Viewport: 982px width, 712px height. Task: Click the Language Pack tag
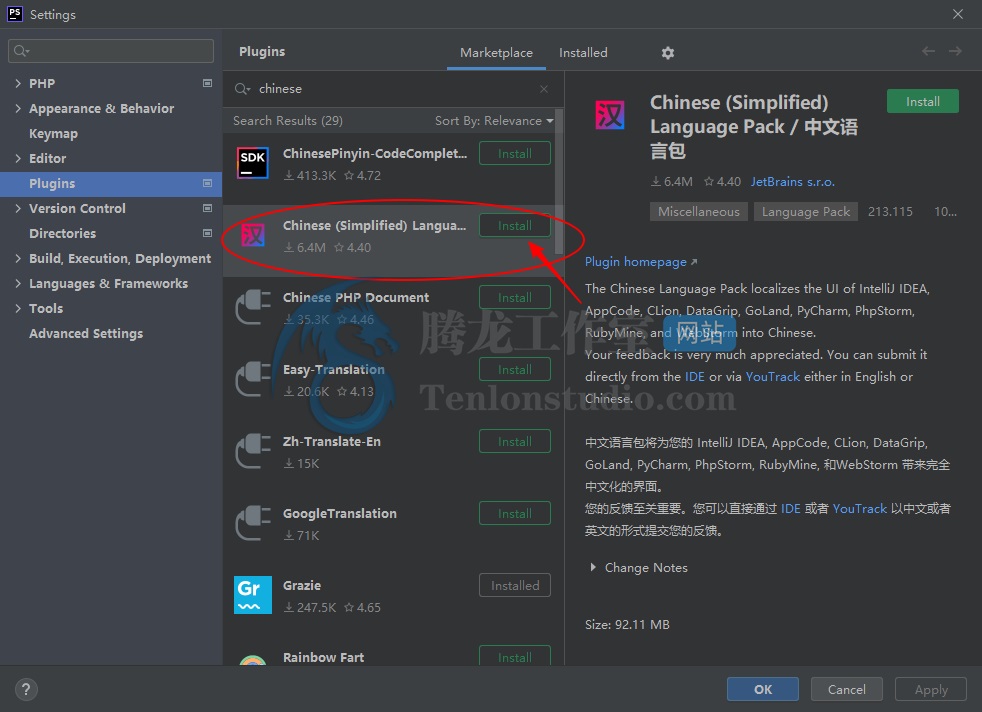[x=805, y=212]
